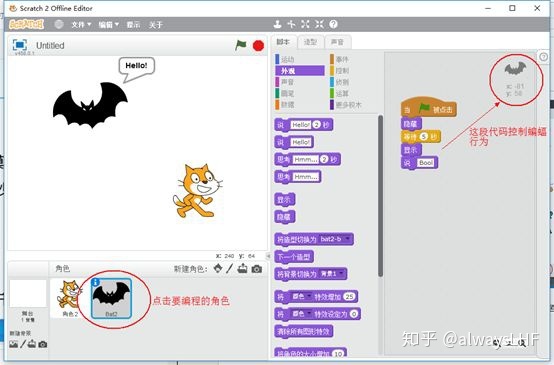Open the 提示 menu item
Image resolution: width=554 pixels, height=365 pixels.
click(134, 25)
